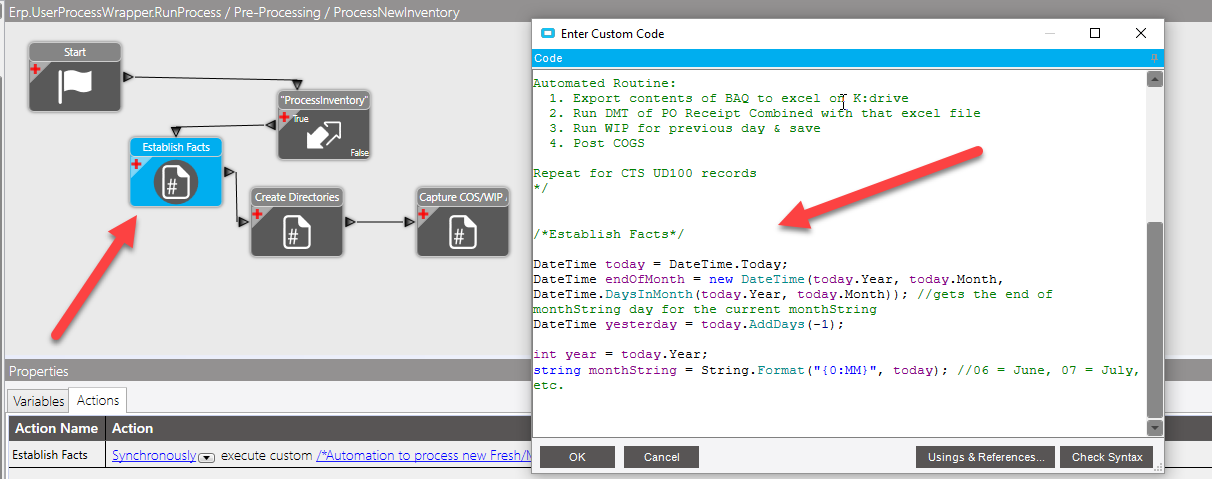
Task: Click the '/*Establish Facts*/' comment line
Action: point(609,234)
